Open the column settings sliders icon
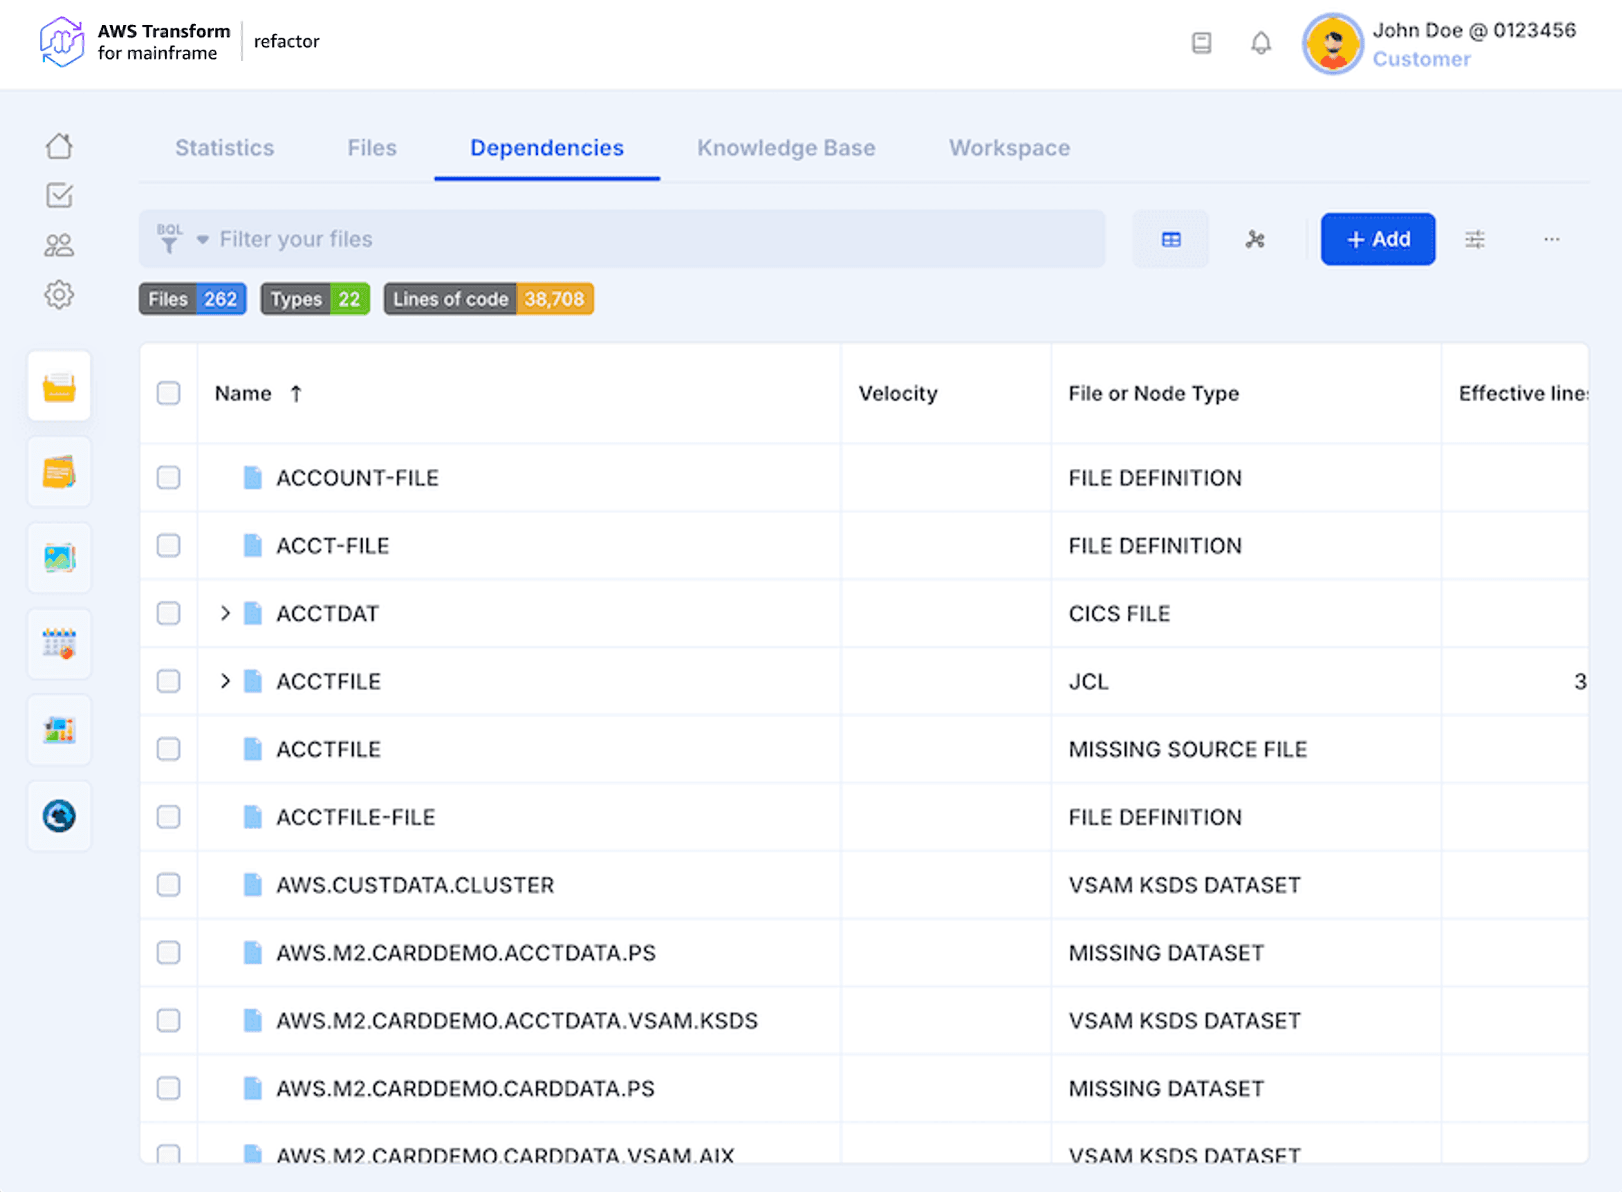 (1475, 239)
